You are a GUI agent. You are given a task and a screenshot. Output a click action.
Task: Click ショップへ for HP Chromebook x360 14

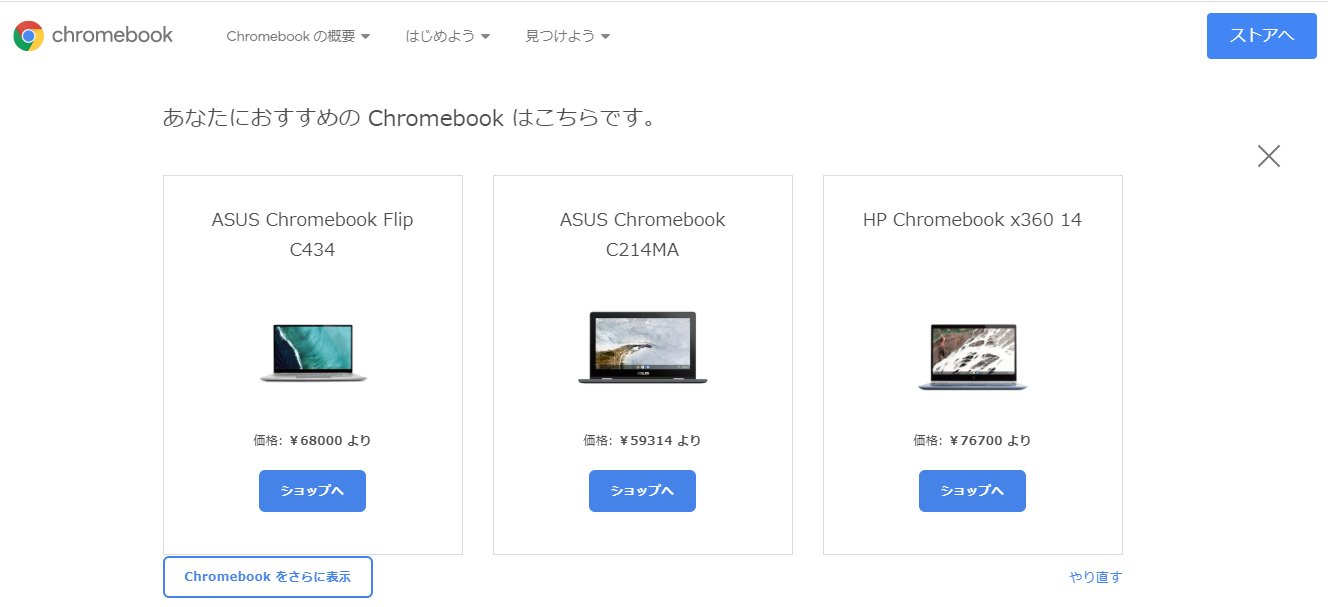coord(972,491)
